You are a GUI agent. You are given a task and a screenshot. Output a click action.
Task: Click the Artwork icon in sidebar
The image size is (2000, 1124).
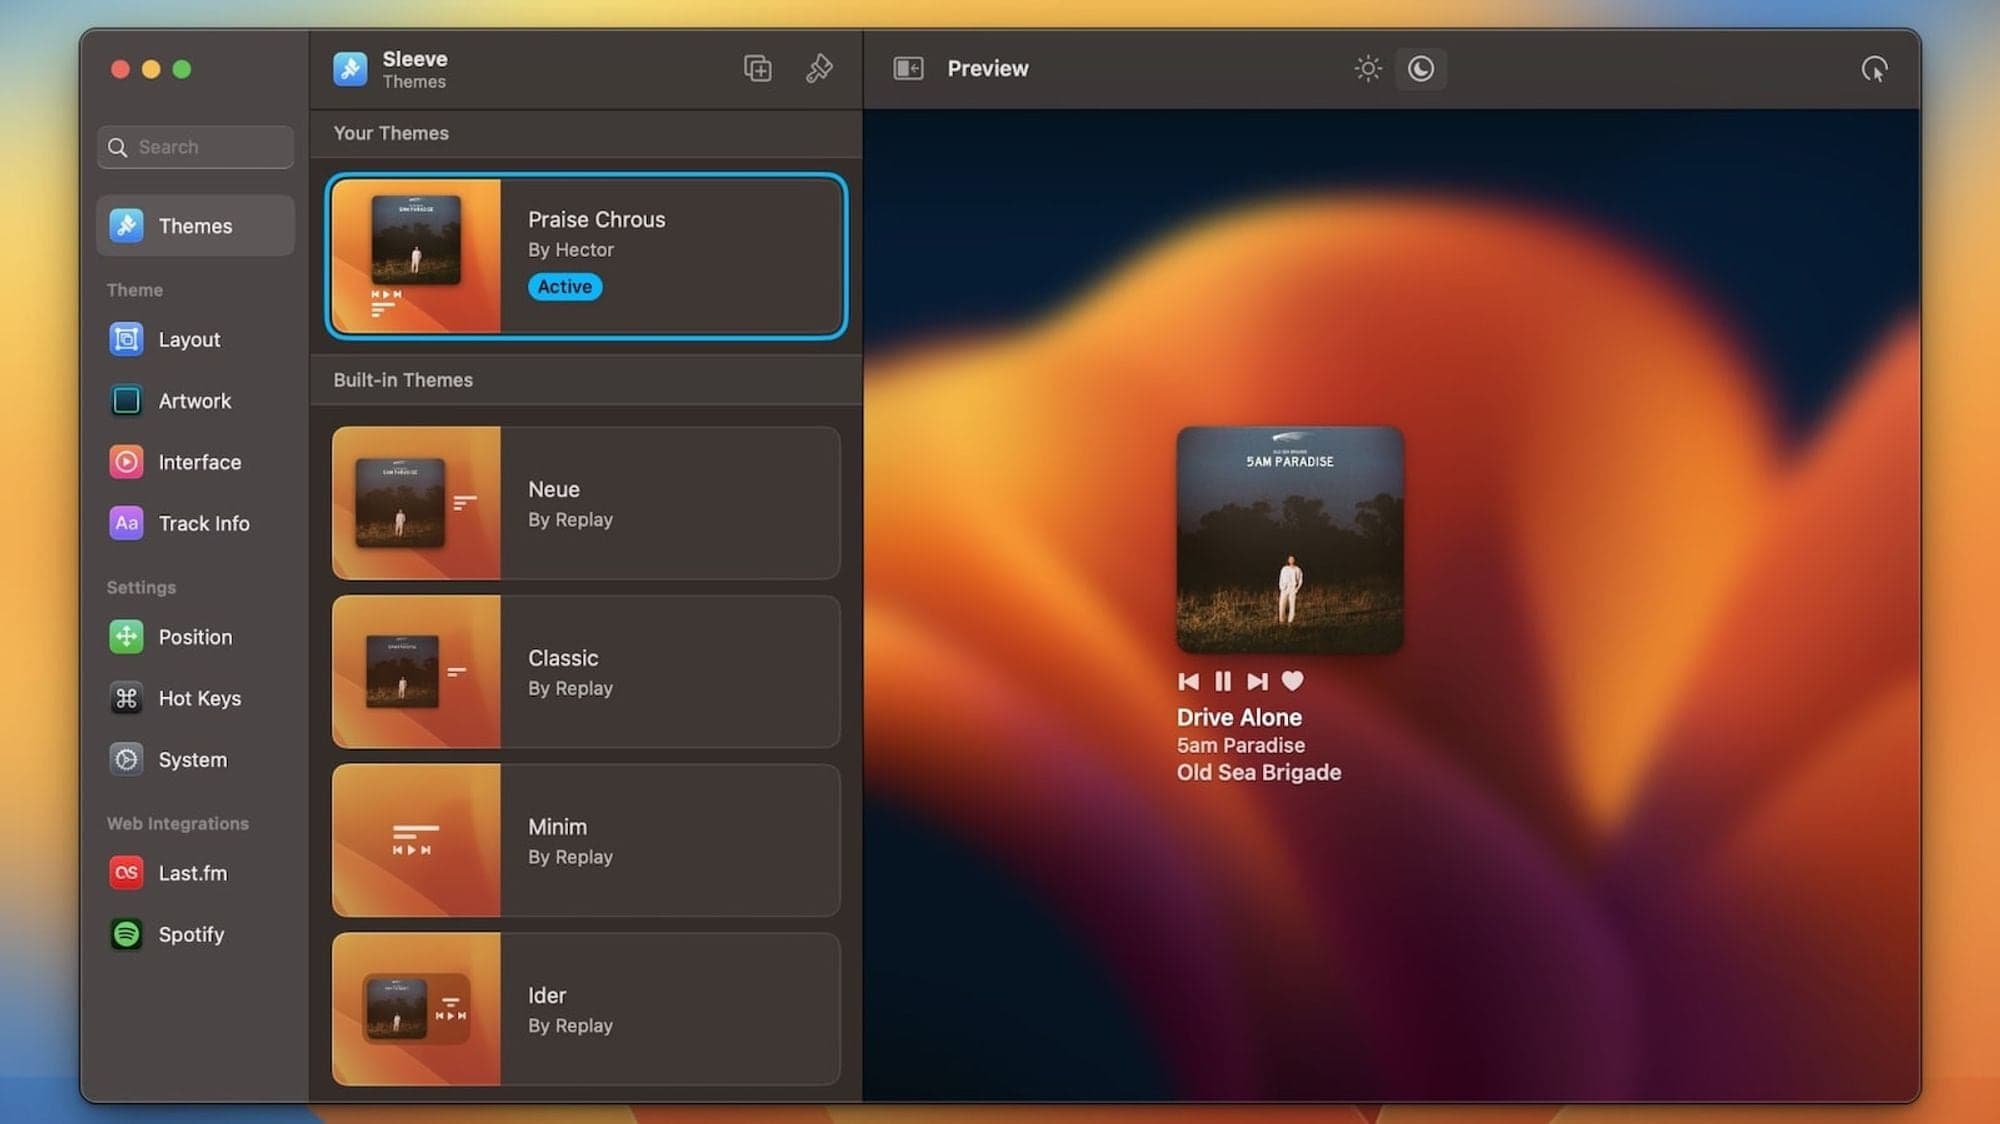click(126, 401)
